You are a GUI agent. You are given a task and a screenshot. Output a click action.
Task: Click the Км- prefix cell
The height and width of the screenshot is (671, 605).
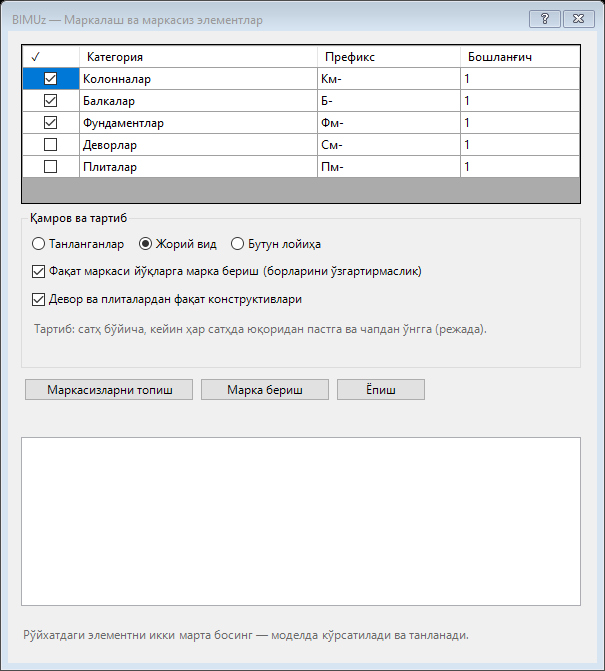[389, 79]
